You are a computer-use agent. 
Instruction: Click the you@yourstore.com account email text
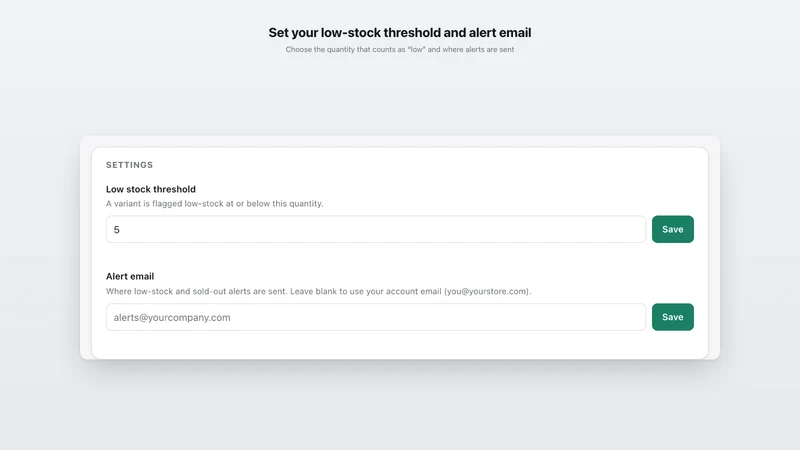(486, 291)
